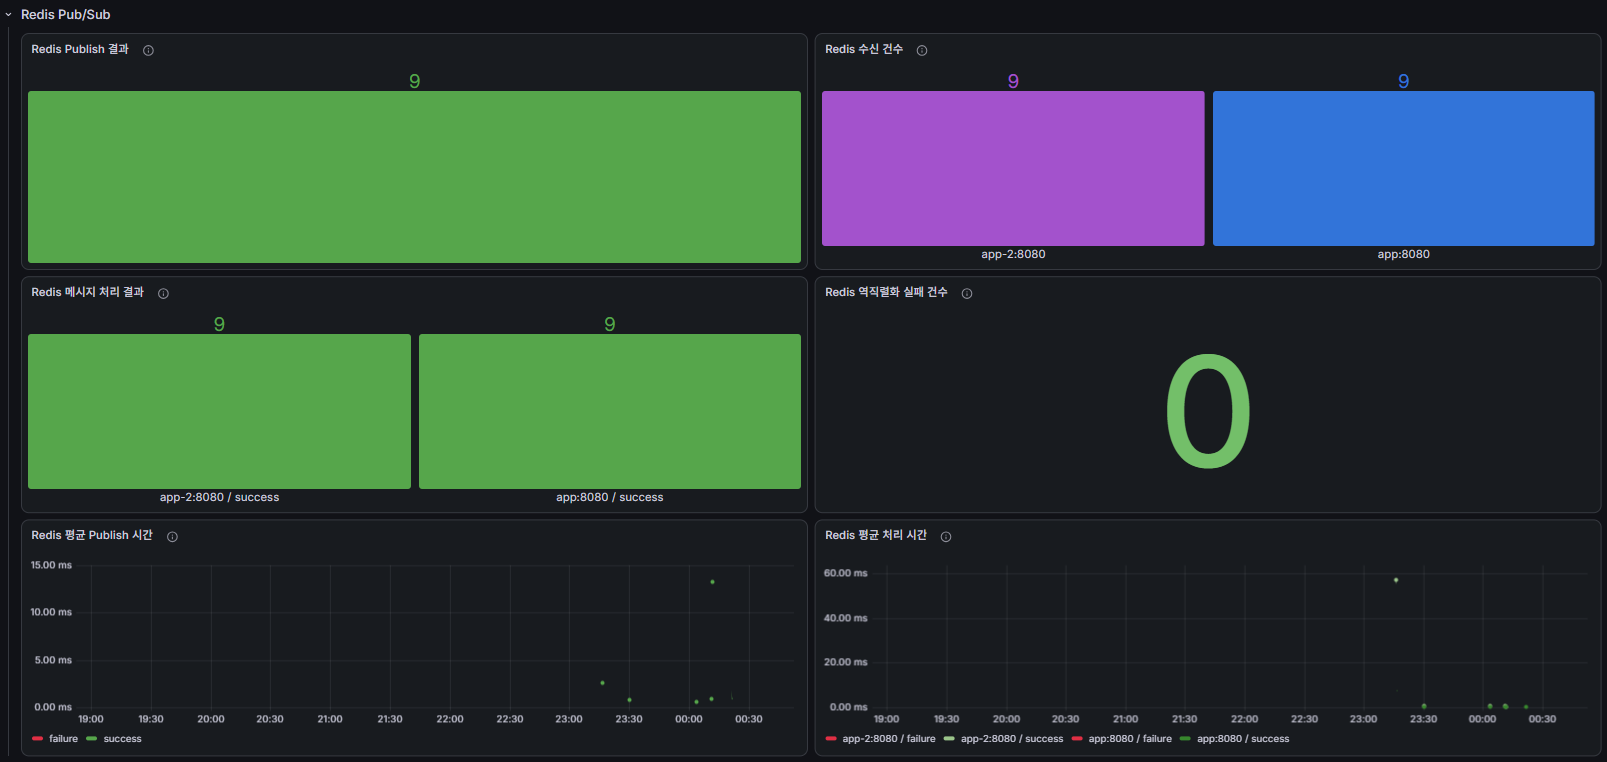1607x762 pixels.
Task: Click the 5.00 ms axis label
Action: point(53,660)
